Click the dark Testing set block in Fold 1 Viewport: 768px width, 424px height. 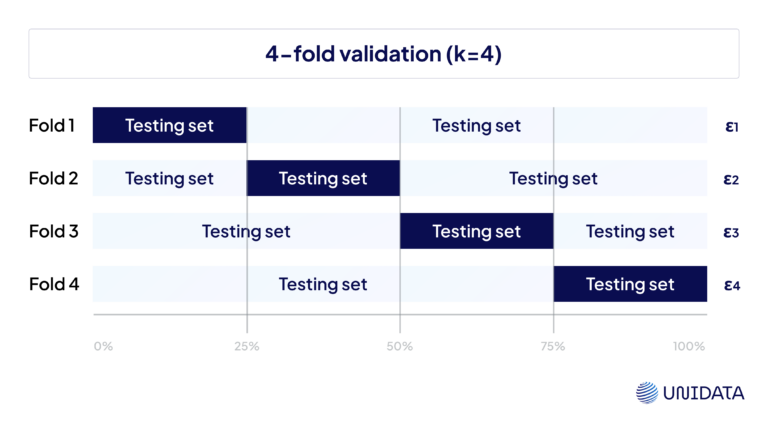tap(169, 125)
